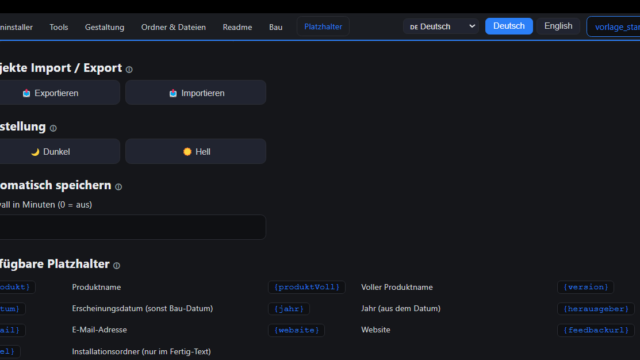The width and height of the screenshot is (640, 360).
Task: Show info for Import / Export heading
Action: [129, 69]
